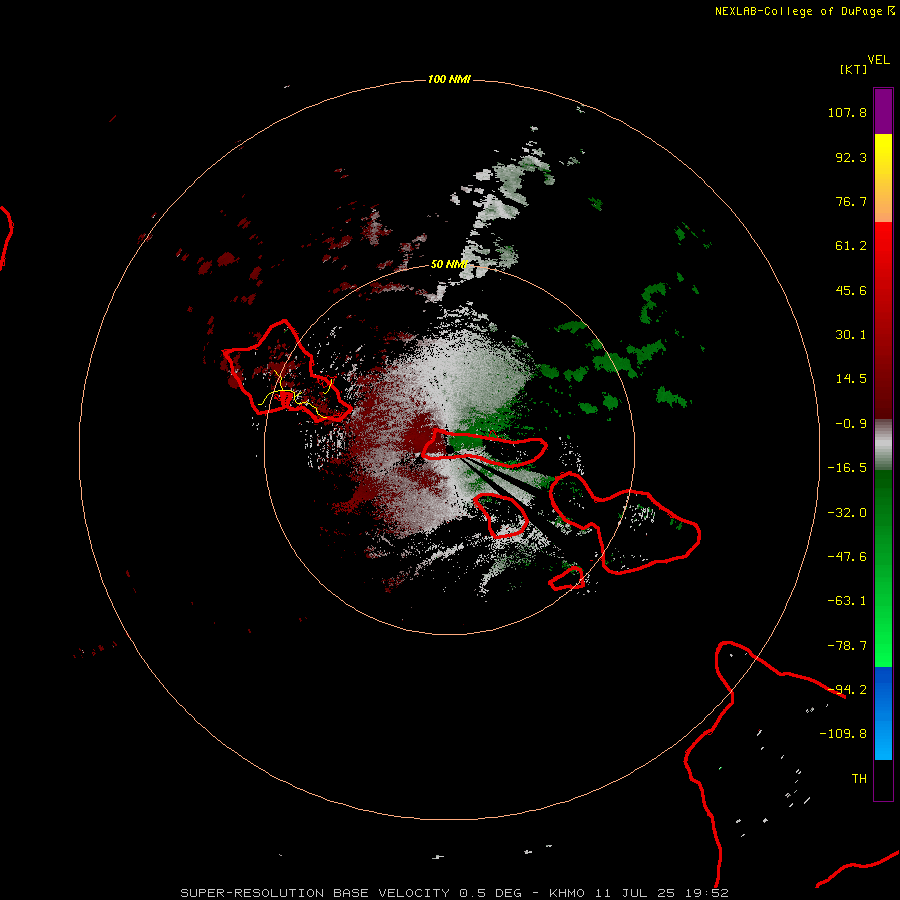Click the TH legend label

(x=859, y=779)
